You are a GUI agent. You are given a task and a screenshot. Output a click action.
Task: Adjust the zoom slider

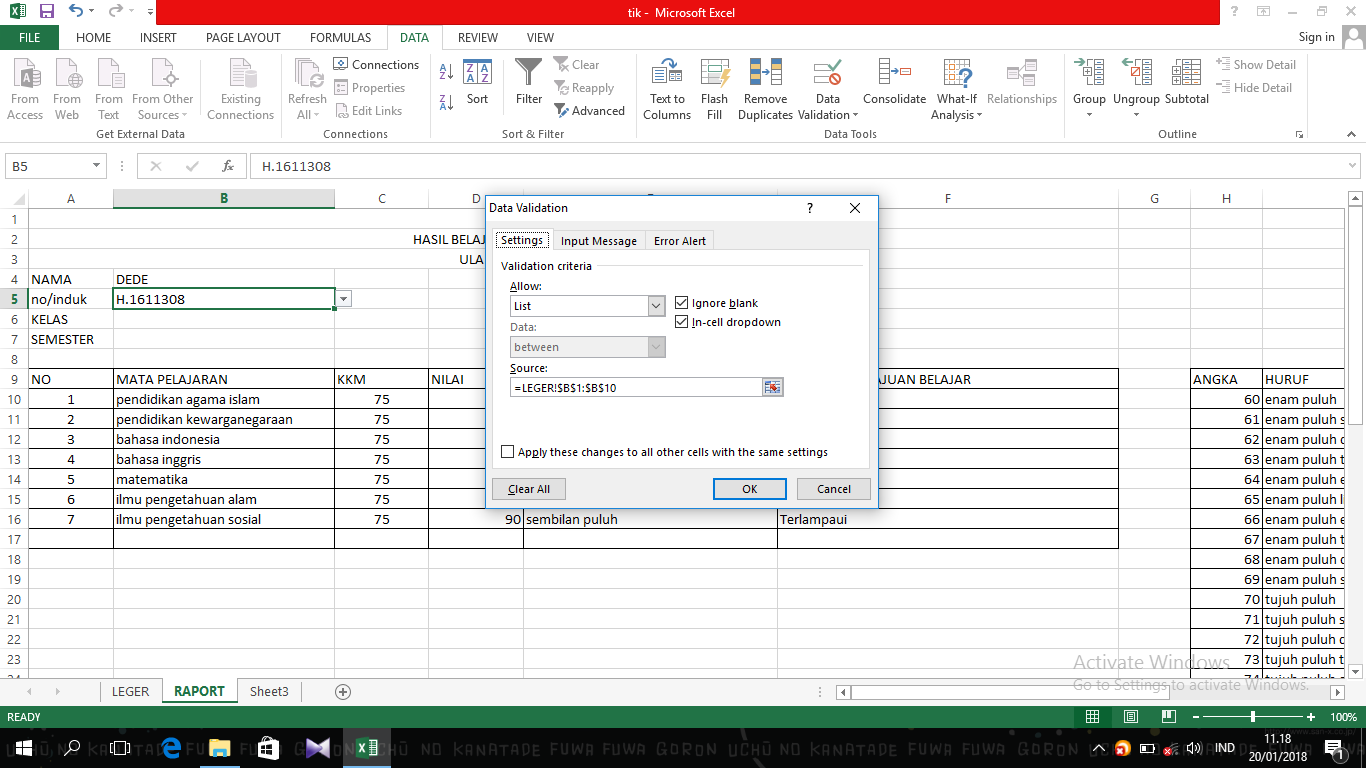tap(1253, 717)
